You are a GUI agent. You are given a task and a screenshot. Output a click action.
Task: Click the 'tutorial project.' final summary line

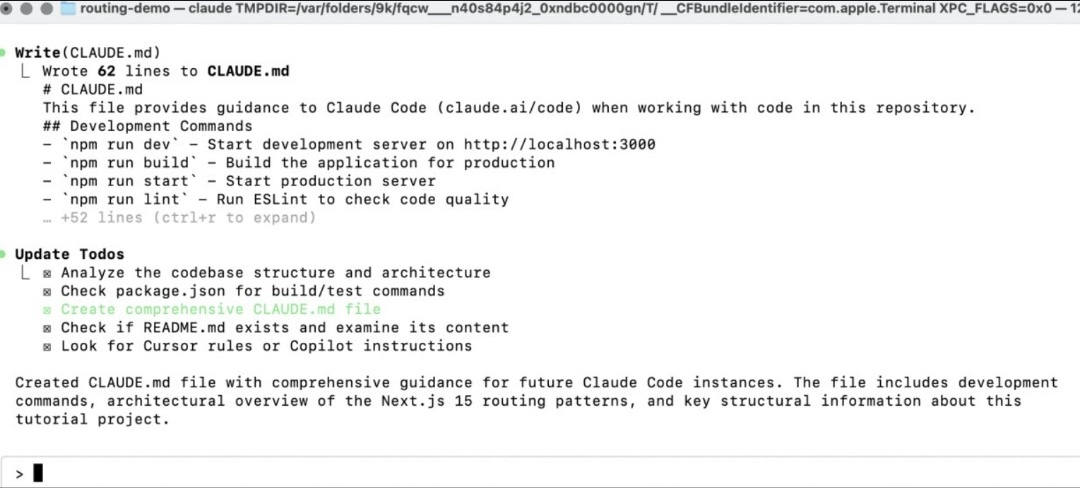point(92,419)
